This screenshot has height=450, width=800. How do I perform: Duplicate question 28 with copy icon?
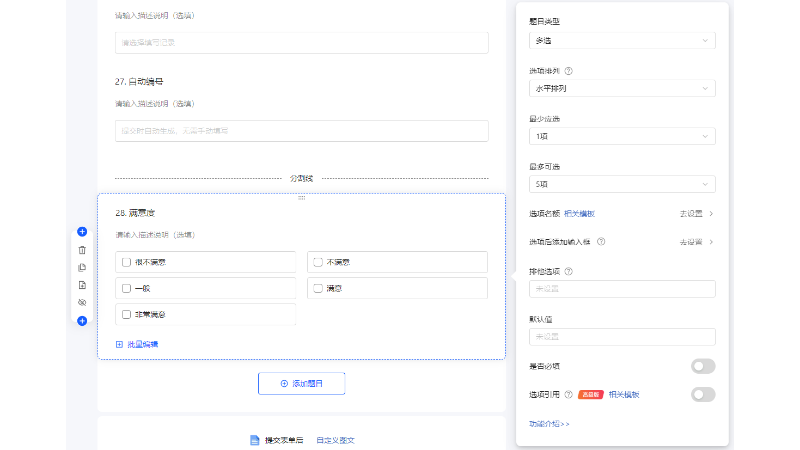(x=82, y=267)
